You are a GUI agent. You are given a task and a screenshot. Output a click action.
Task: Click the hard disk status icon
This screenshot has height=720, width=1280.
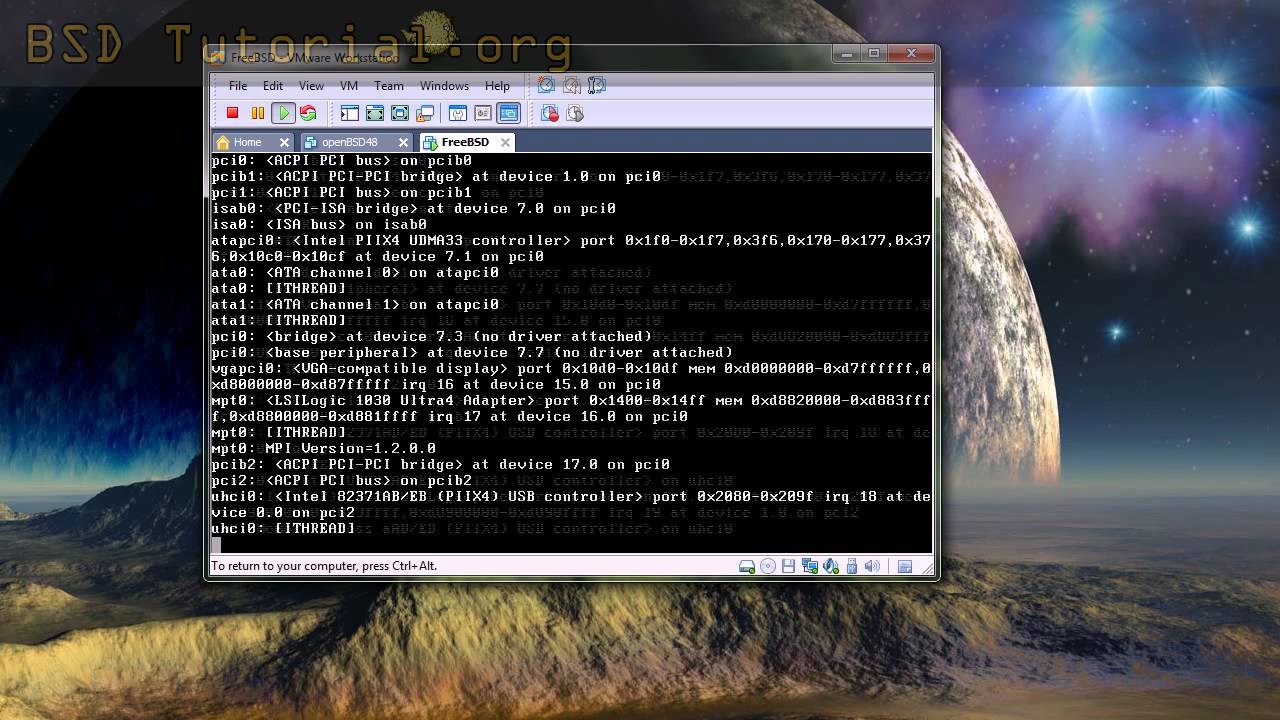(747, 566)
